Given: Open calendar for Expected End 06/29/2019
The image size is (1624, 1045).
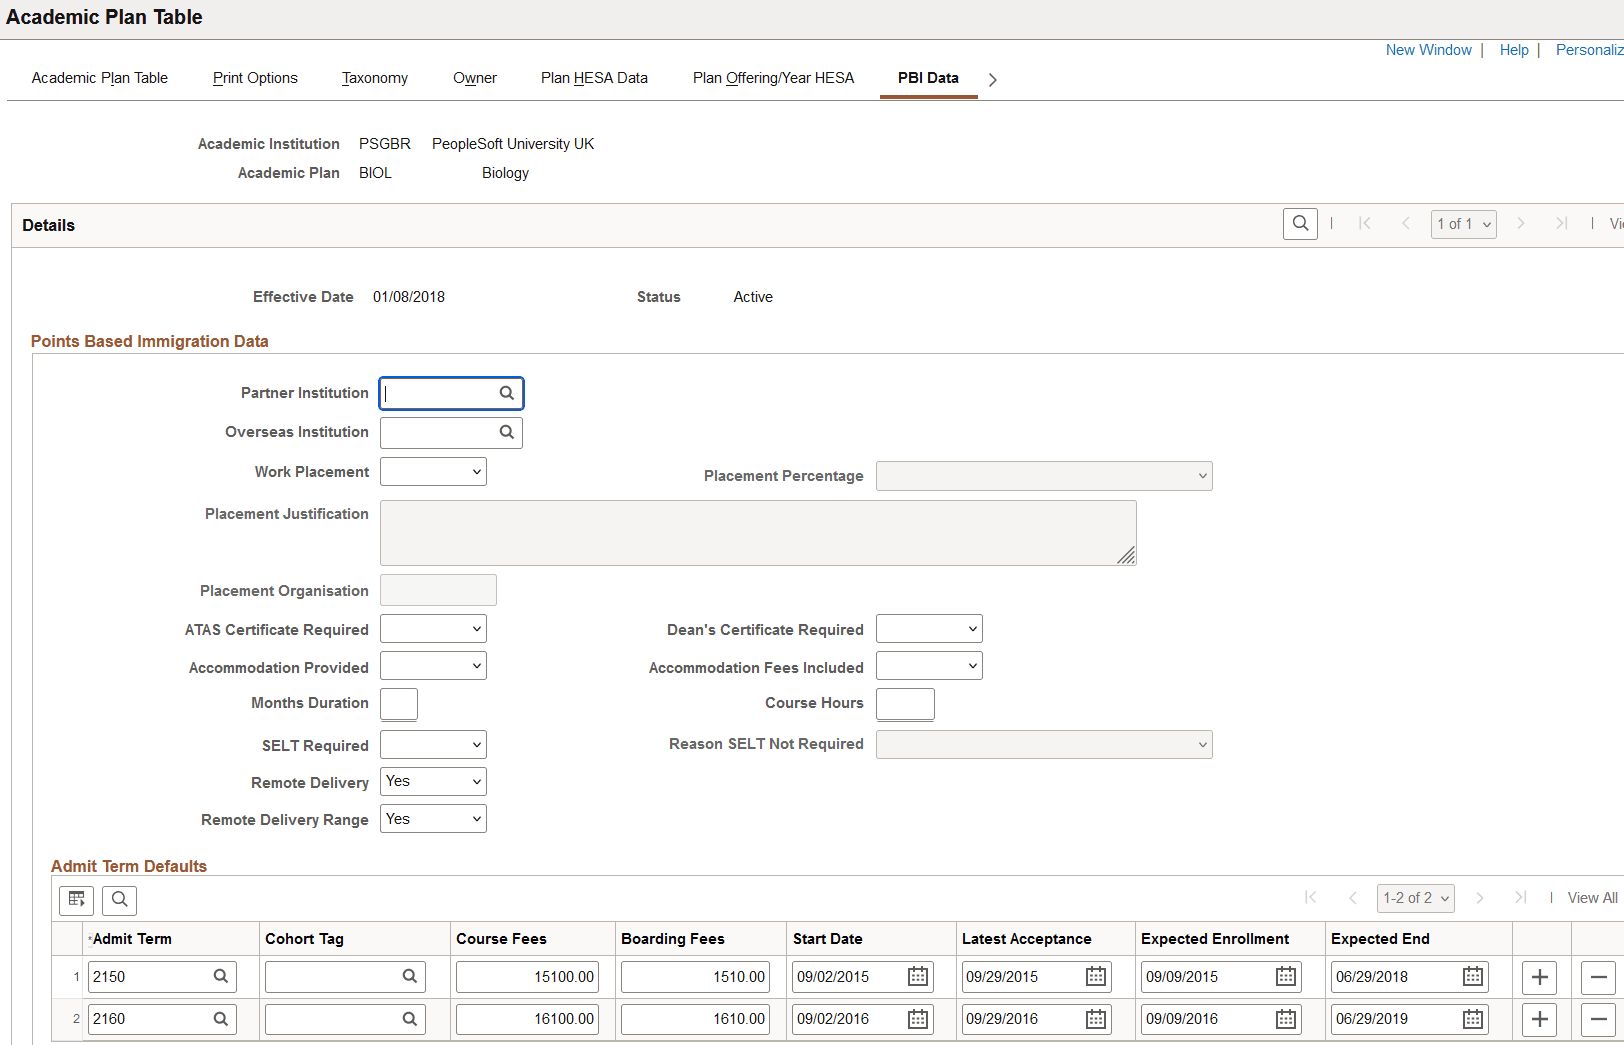Looking at the screenshot, I should coord(1472,1019).
